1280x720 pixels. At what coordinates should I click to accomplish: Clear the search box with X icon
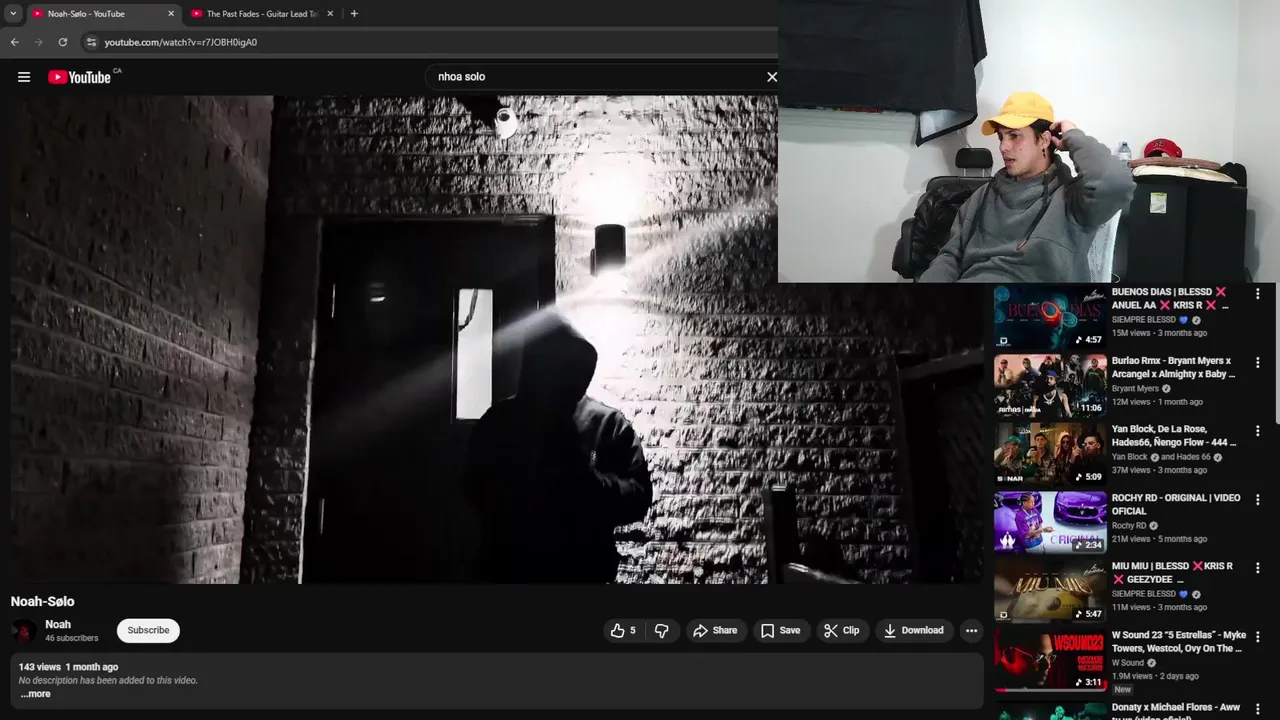point(772,77)
